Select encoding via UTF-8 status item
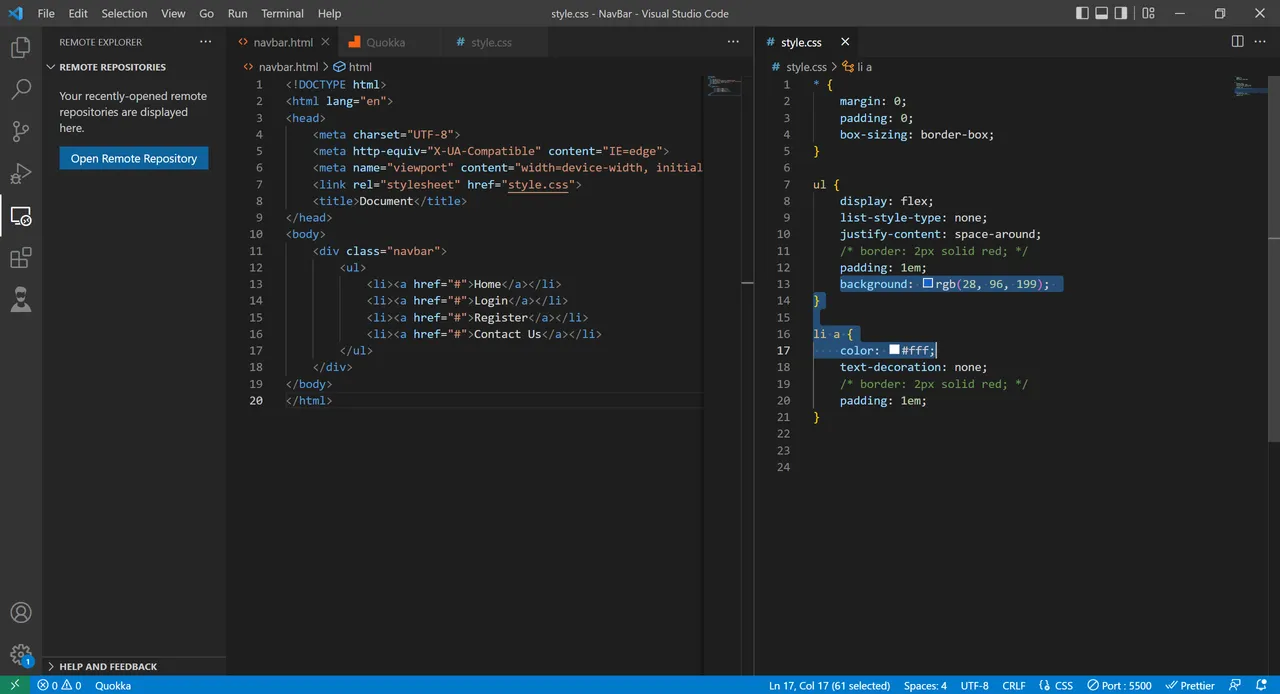 (x=974, y=685)
